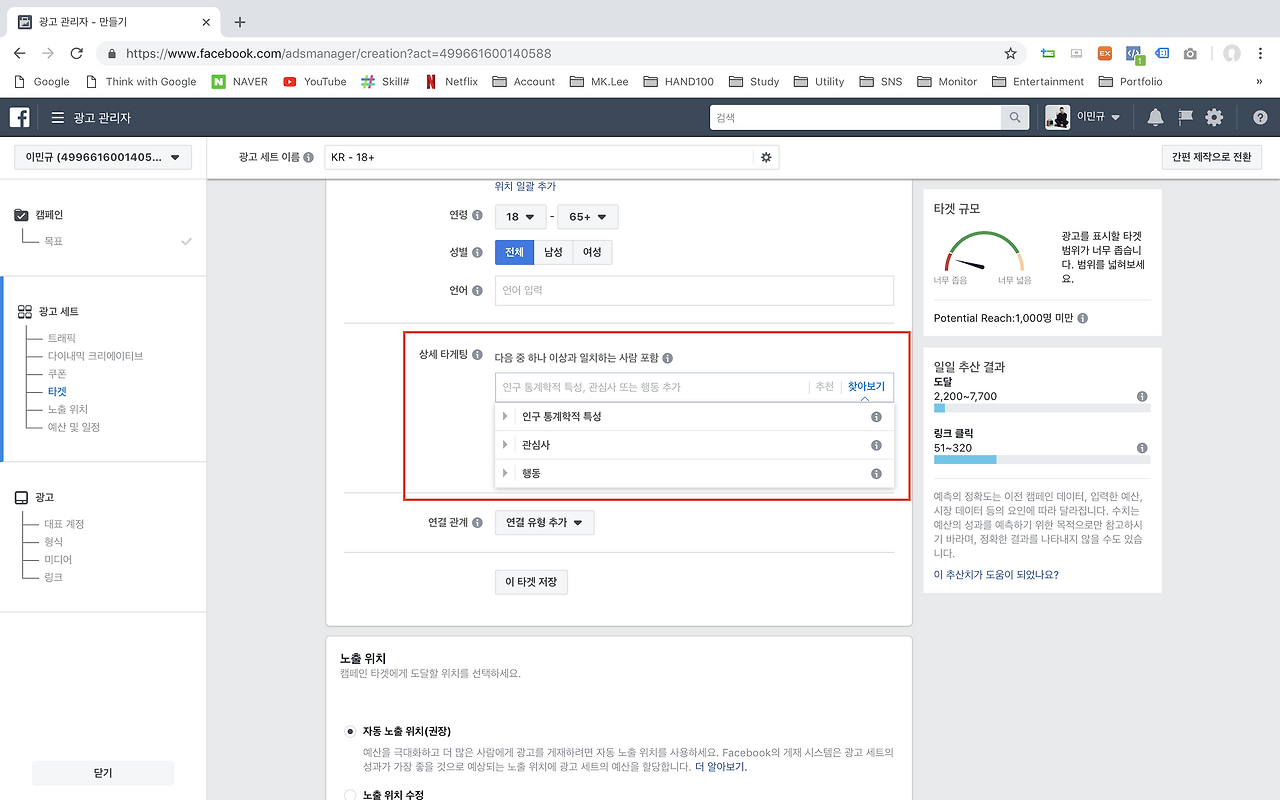Click the 이 타겟 저장 button

pos(531,581)
